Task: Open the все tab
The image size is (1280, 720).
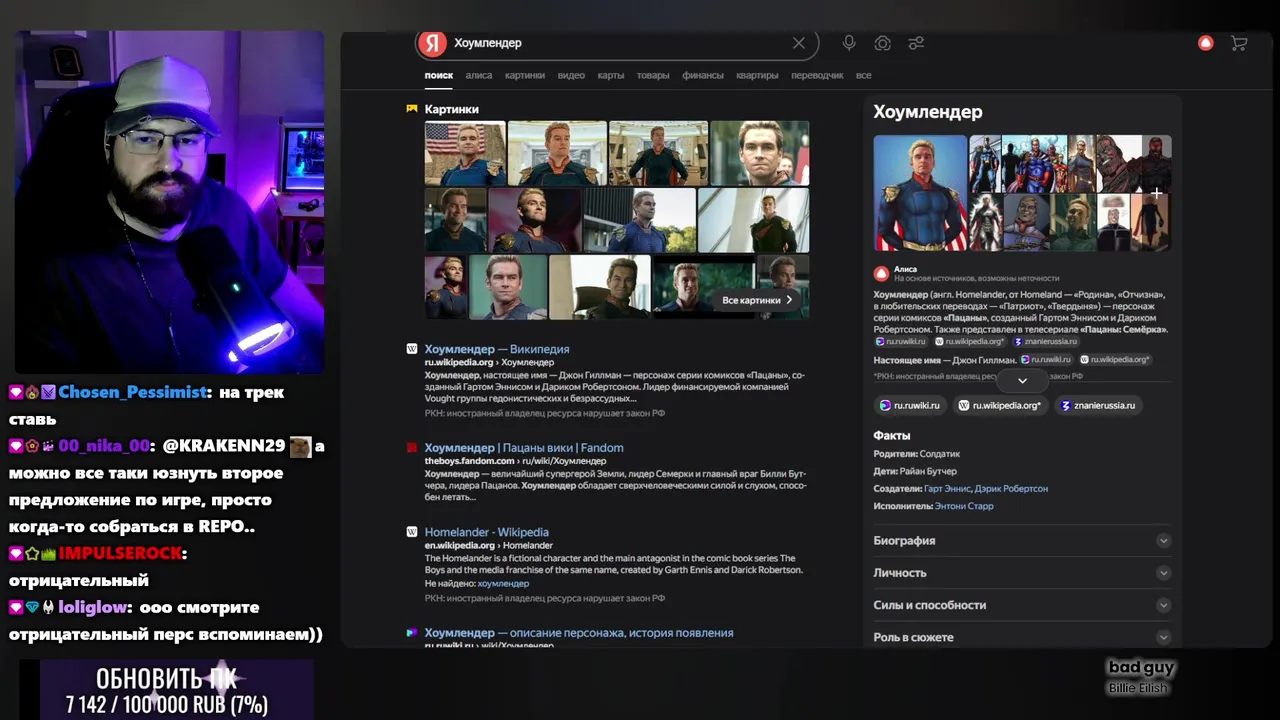Action: click(863, 75)
